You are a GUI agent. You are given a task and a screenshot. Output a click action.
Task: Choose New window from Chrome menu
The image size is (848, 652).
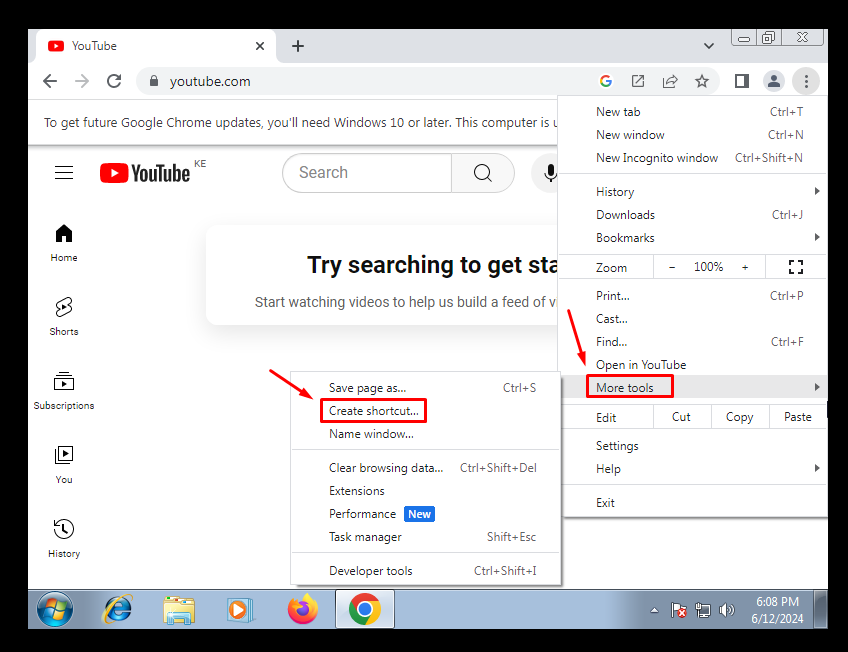(x=693, y=135)
